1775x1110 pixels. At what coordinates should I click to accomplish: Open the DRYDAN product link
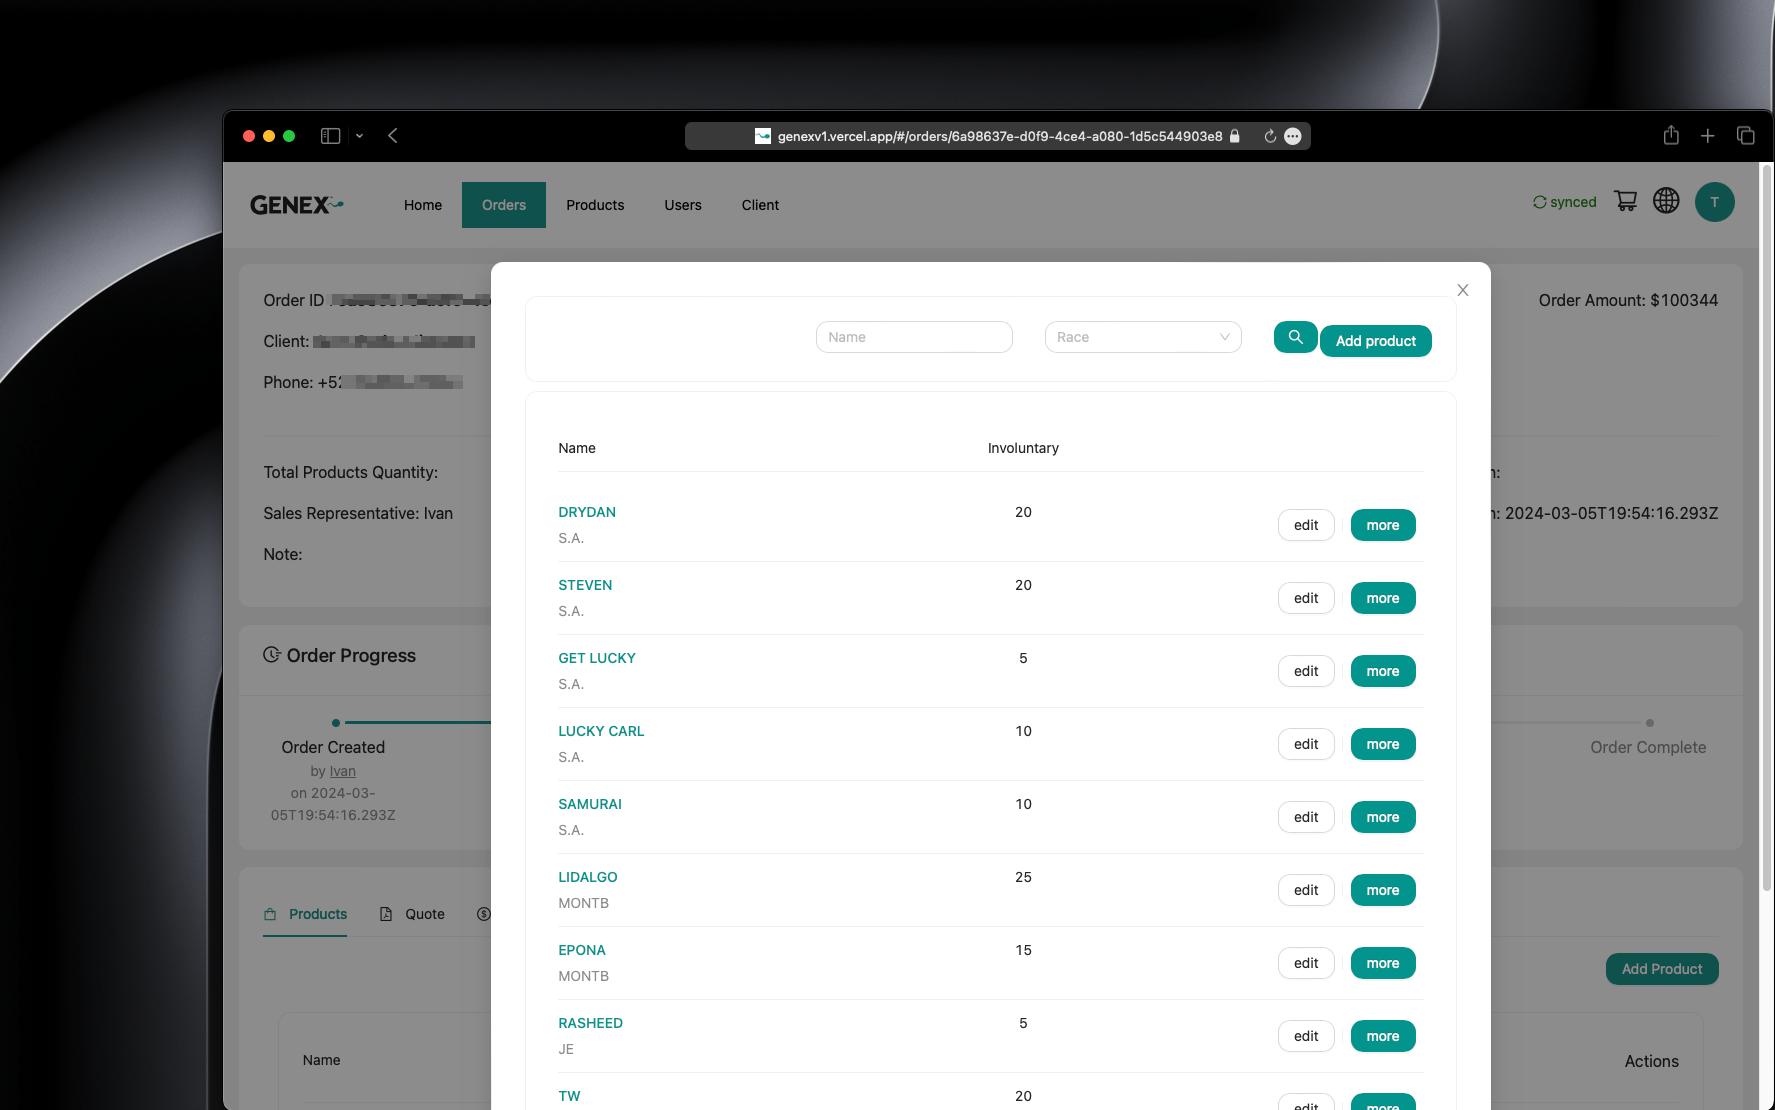(587, 512)
